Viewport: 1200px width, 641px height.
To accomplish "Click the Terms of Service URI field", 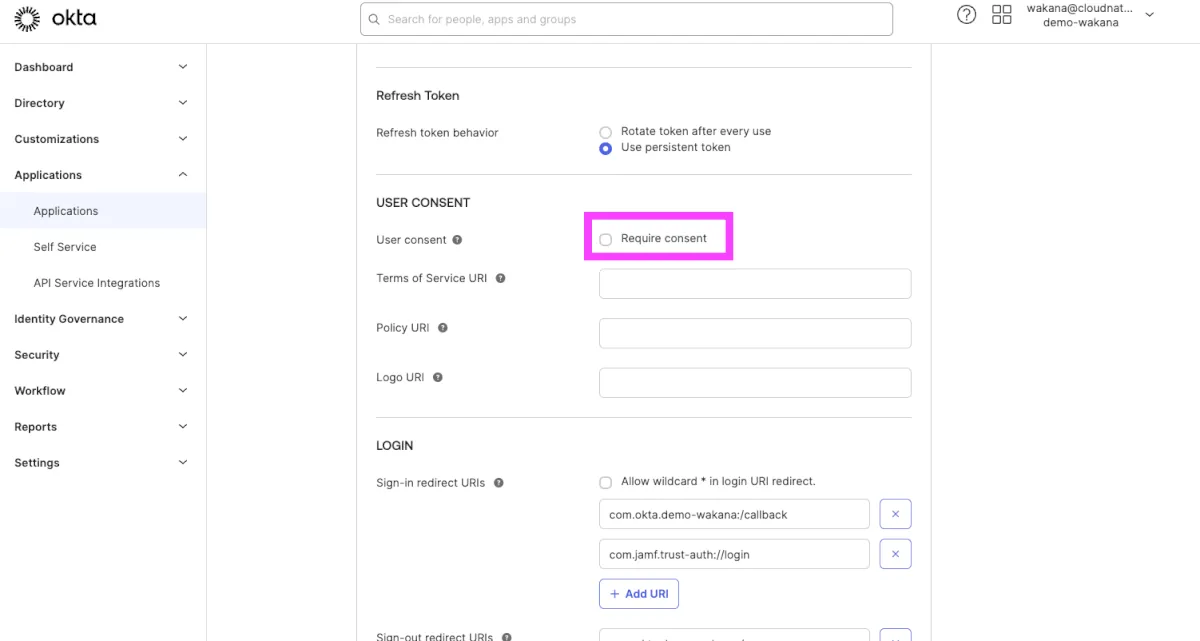I will click(755, 284).
